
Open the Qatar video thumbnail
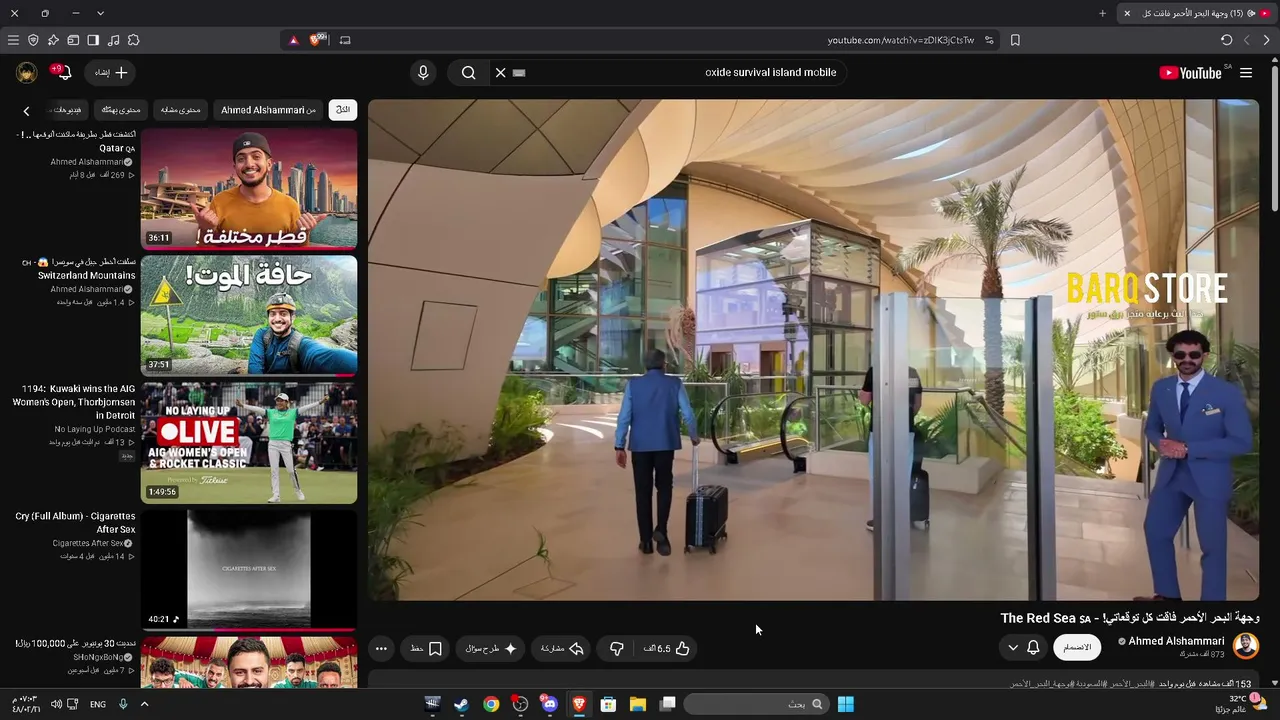pos(249,188)
